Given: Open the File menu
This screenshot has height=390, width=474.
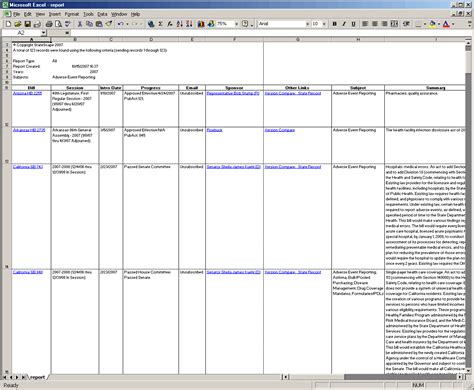Looking at the screenshot, I should pos(17,14).
